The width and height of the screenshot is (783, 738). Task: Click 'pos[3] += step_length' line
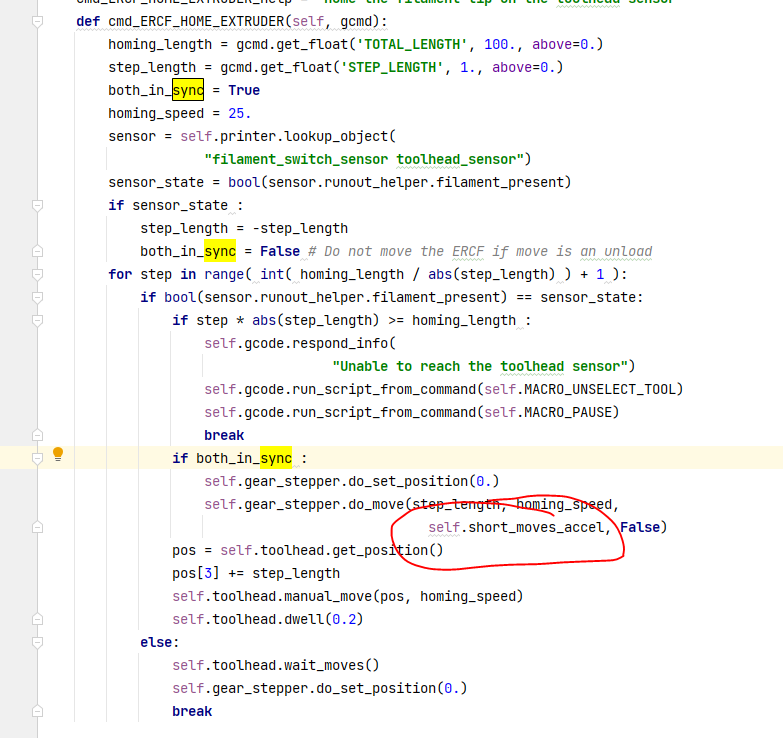coord(256,573)
